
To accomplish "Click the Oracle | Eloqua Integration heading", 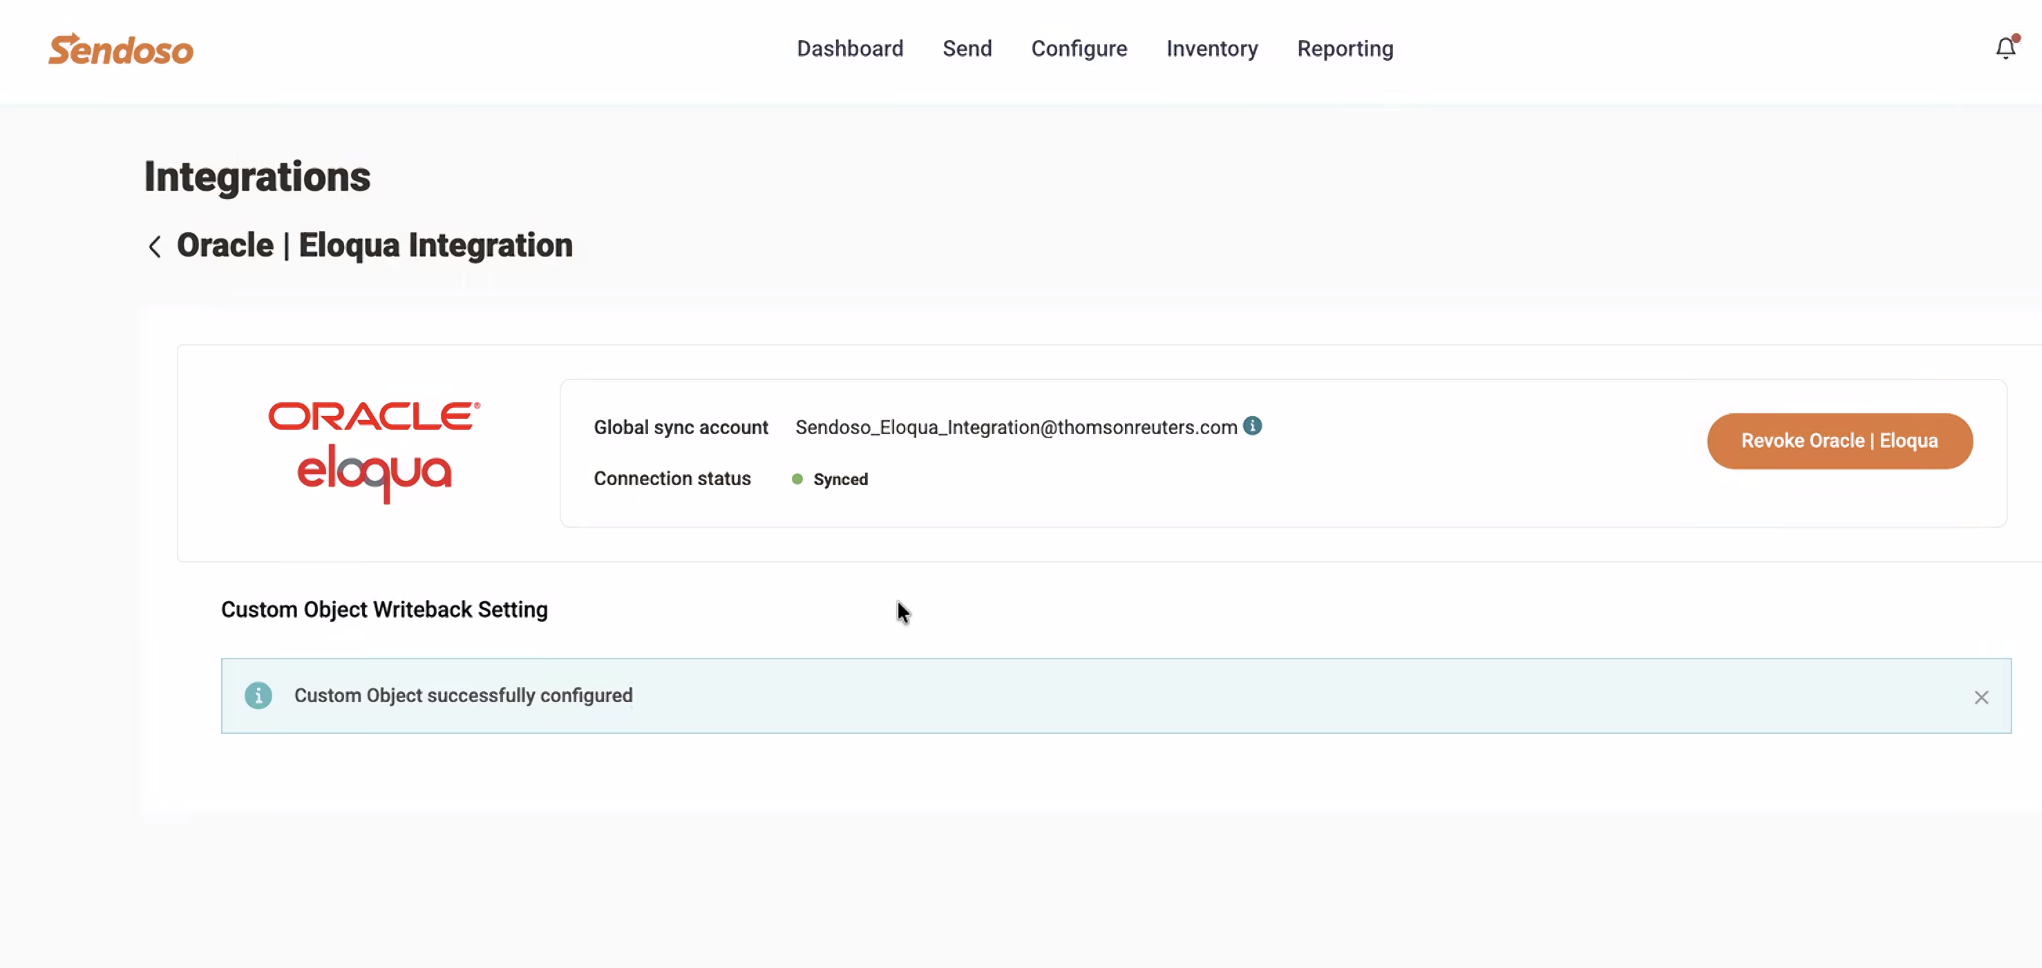I will pos(375,246).
